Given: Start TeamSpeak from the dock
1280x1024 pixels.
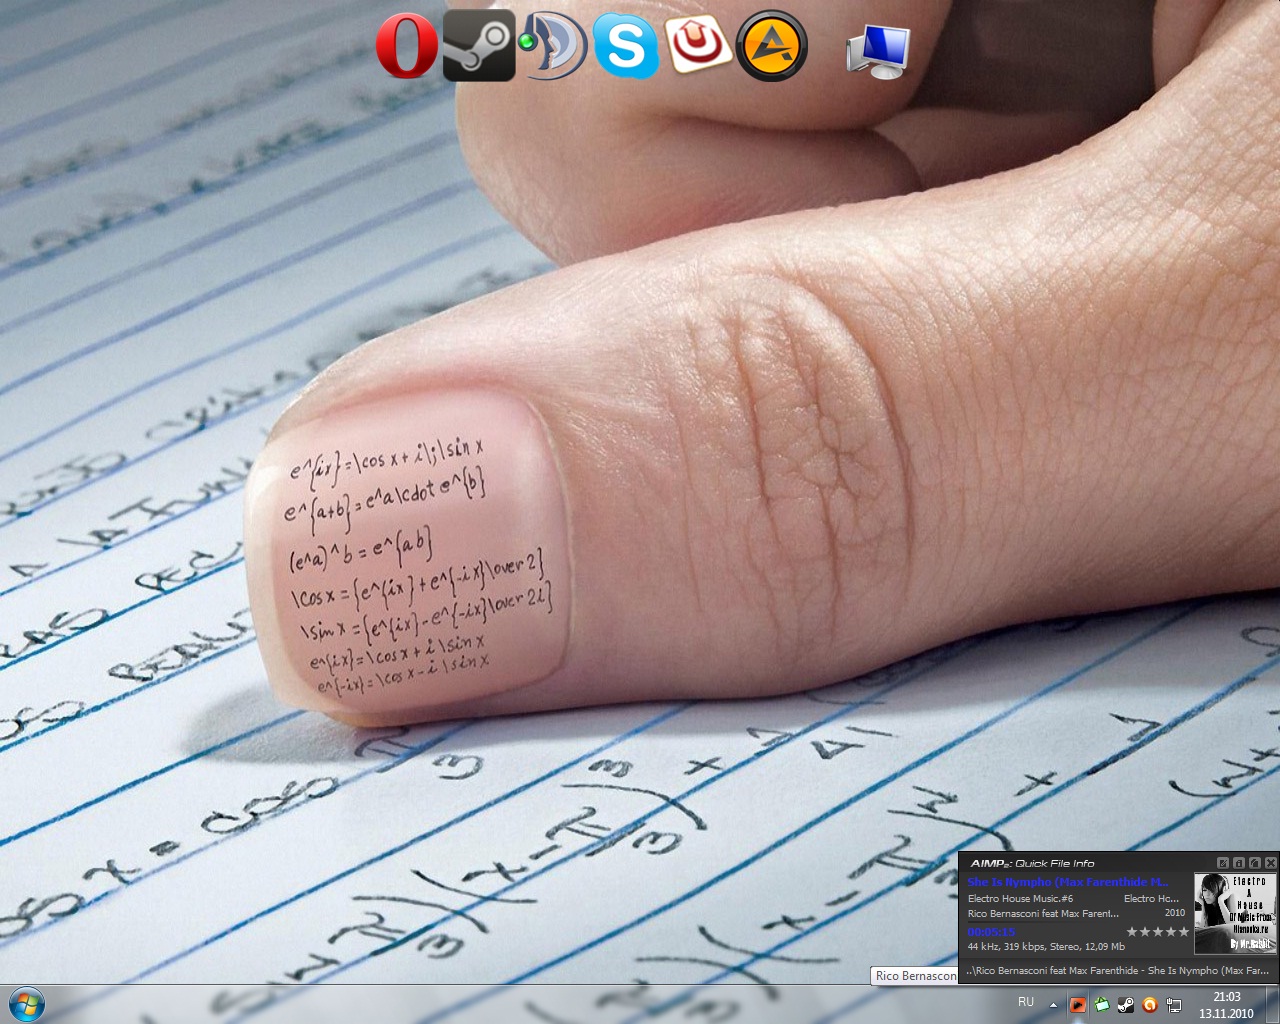Looking at the screenshot, I should pyautogui.click(x=552, y=46).
